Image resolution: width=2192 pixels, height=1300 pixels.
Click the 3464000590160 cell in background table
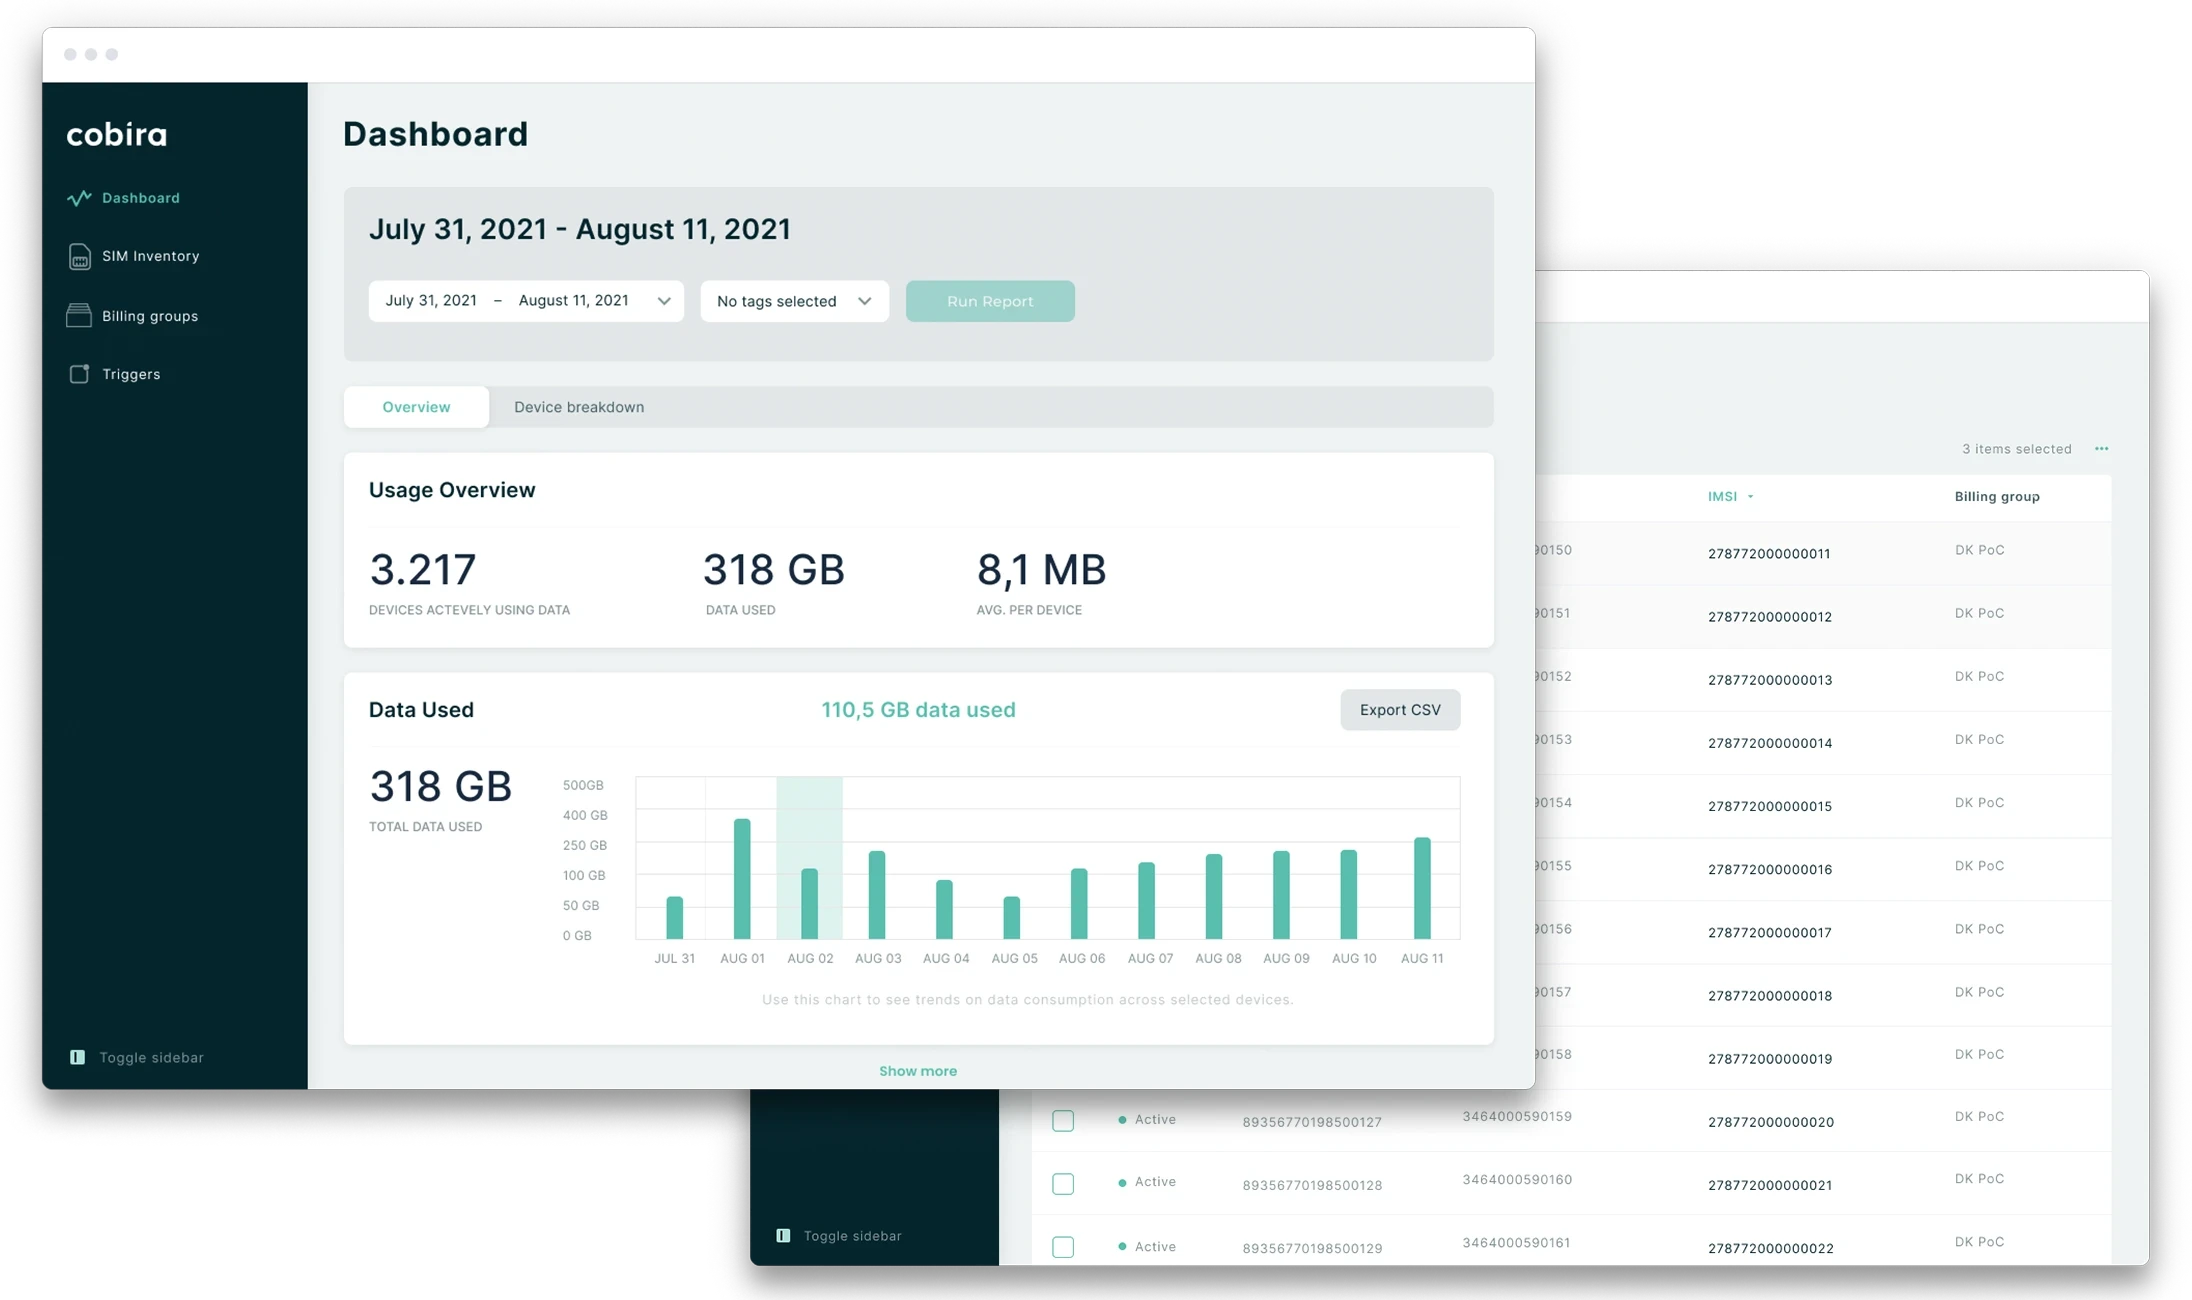1517,1179
